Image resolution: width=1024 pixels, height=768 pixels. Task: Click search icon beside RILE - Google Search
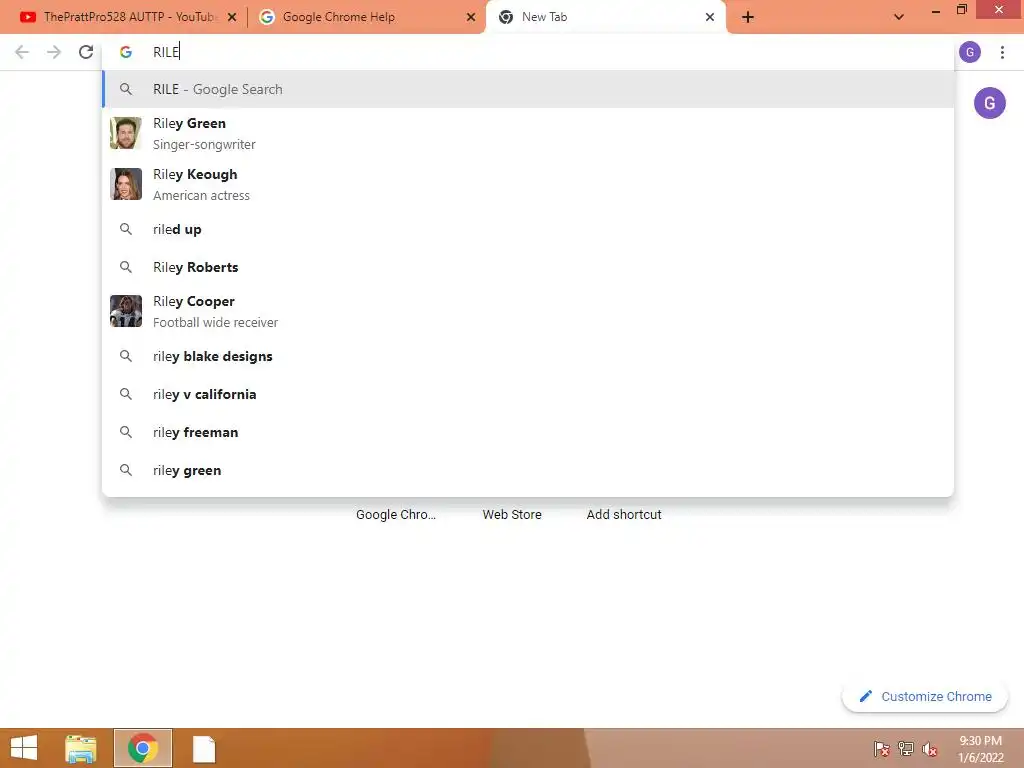tap(126, 89)
